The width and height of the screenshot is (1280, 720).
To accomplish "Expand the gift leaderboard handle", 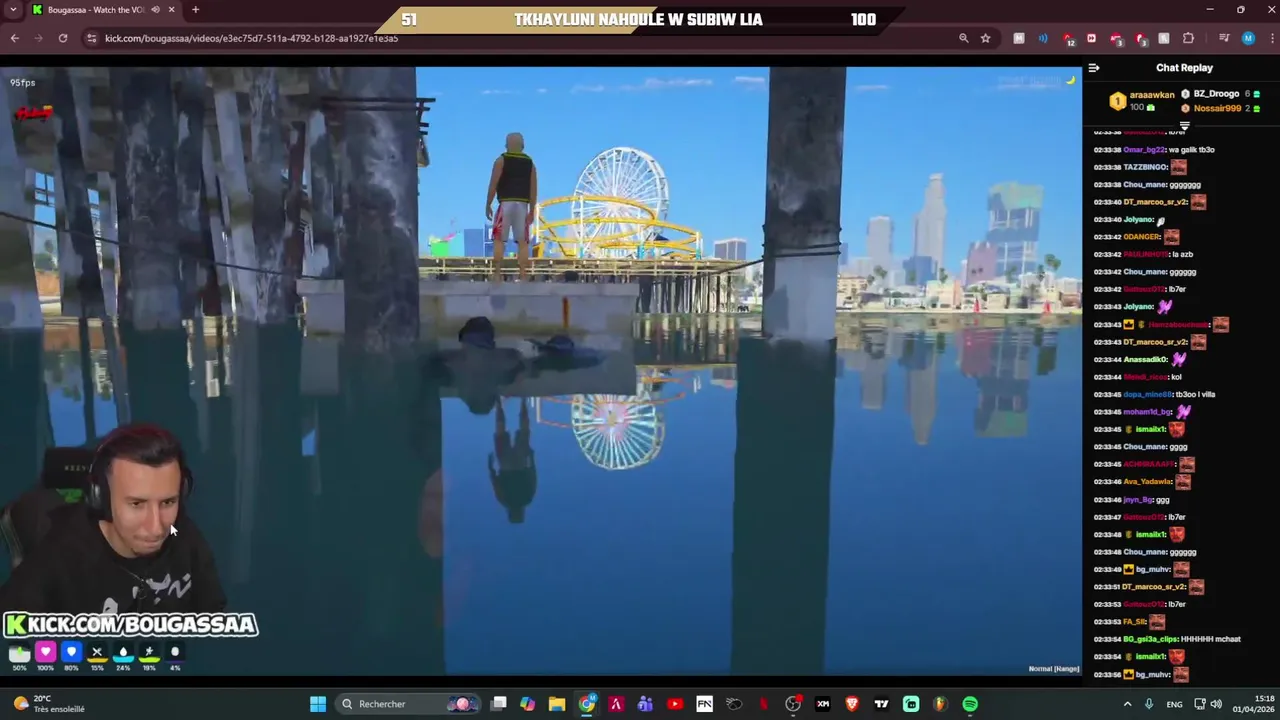I will [x=1185, y=126].
